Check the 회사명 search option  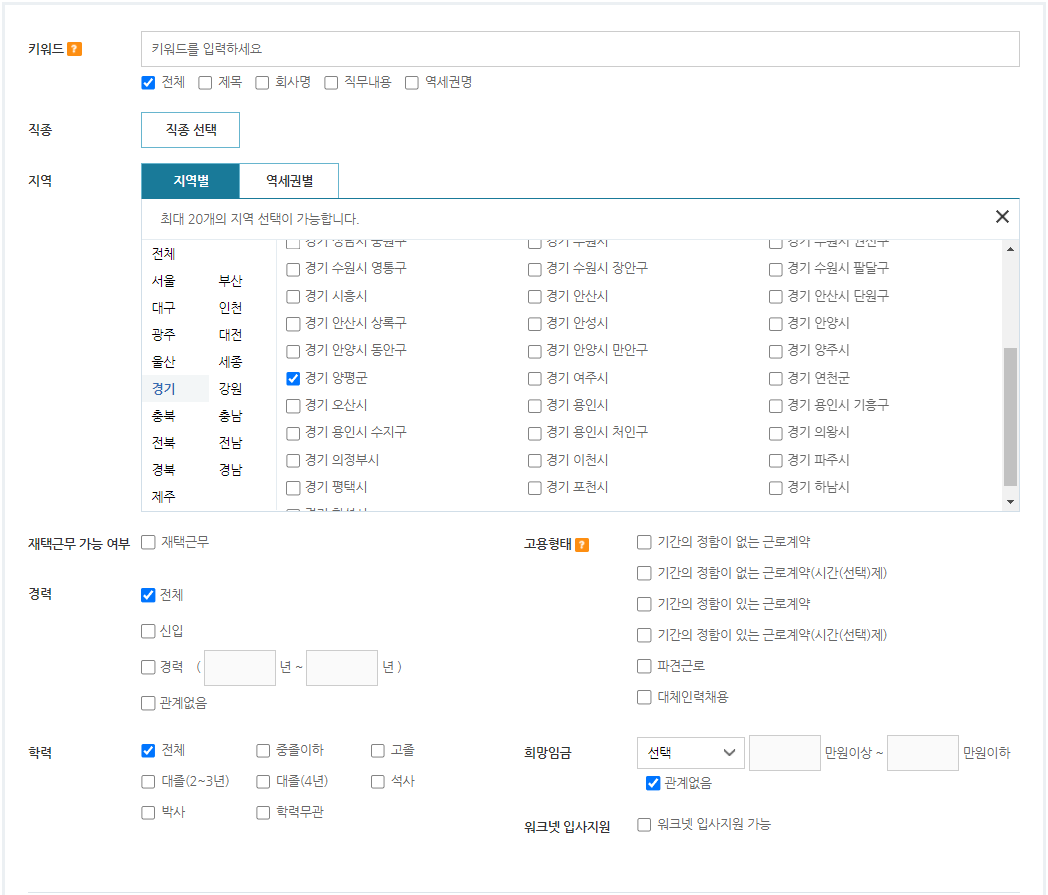pos(262,83)
